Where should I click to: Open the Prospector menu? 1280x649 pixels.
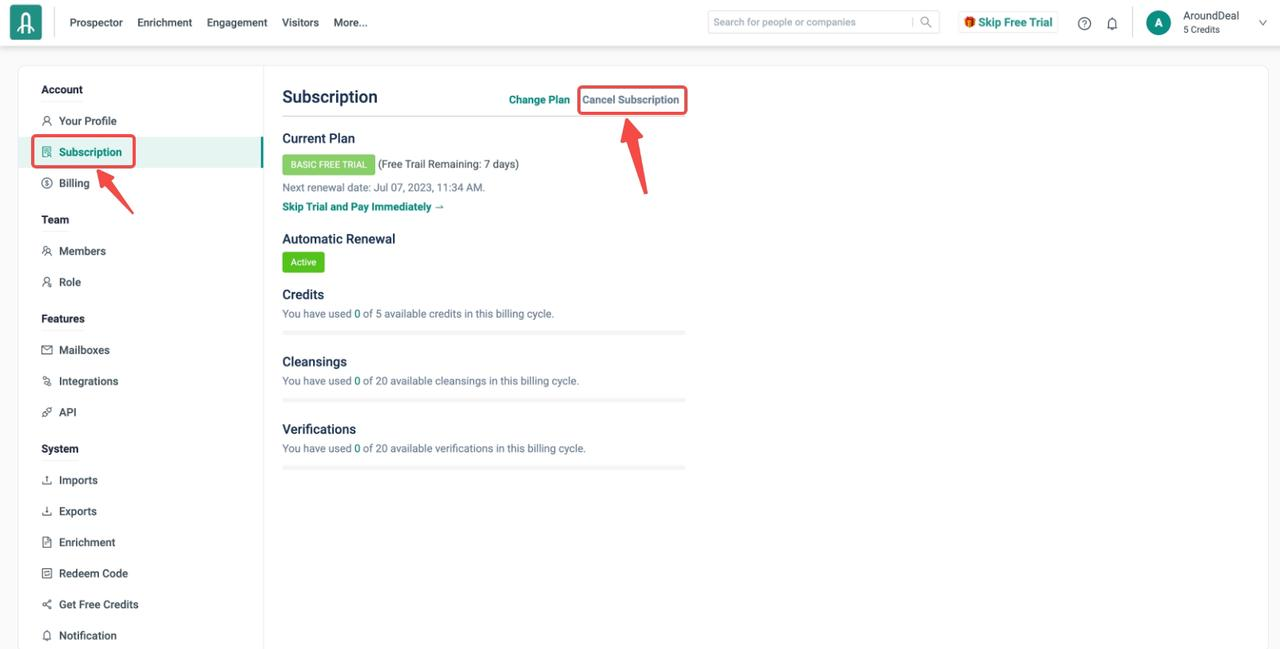click(x=96, y=23)
